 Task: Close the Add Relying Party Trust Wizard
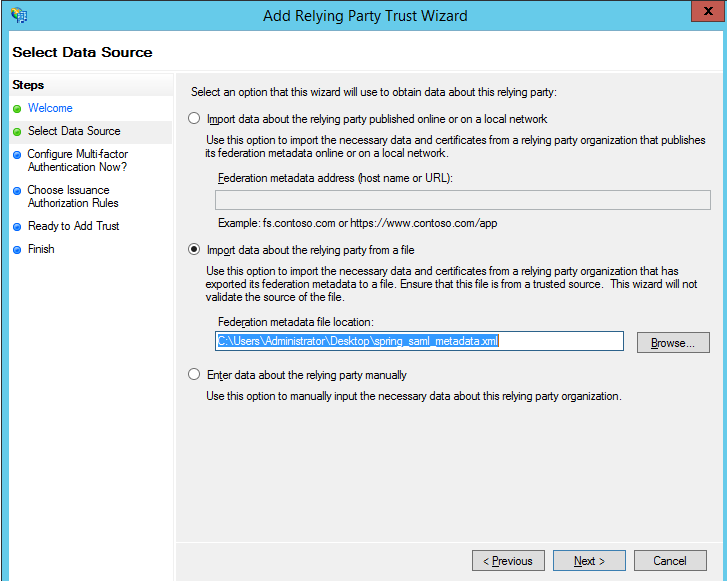(708, 11)
